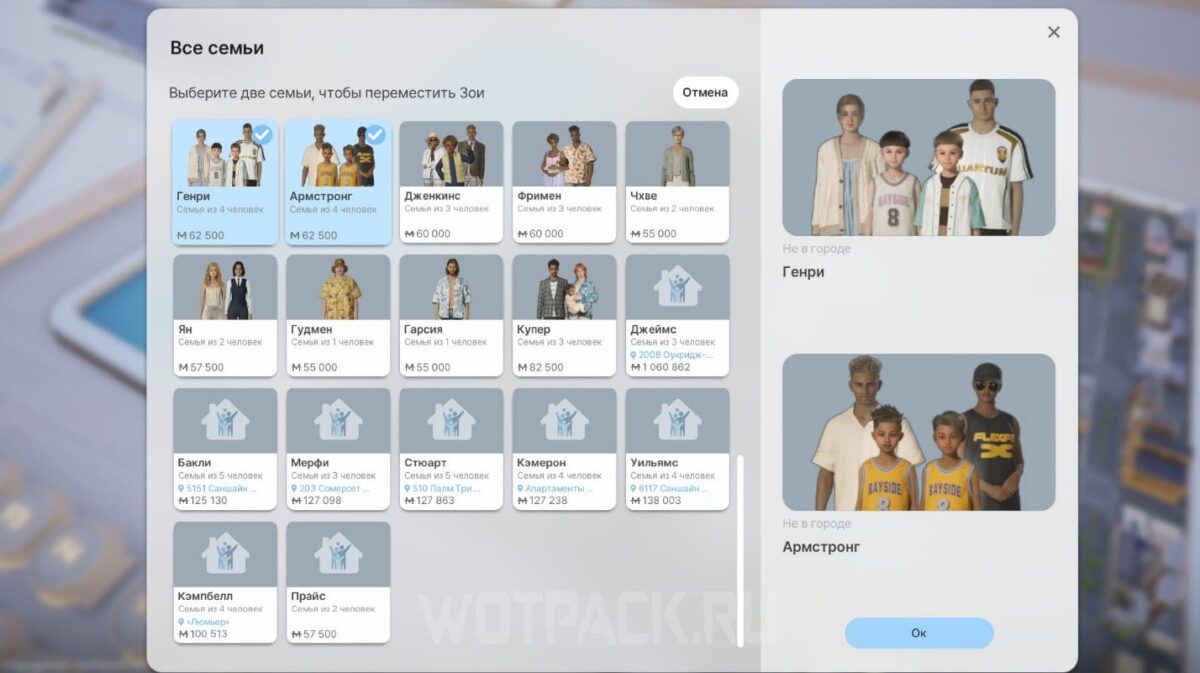Click the Отмена button
1200x673 pixels.
click(705, 92)
